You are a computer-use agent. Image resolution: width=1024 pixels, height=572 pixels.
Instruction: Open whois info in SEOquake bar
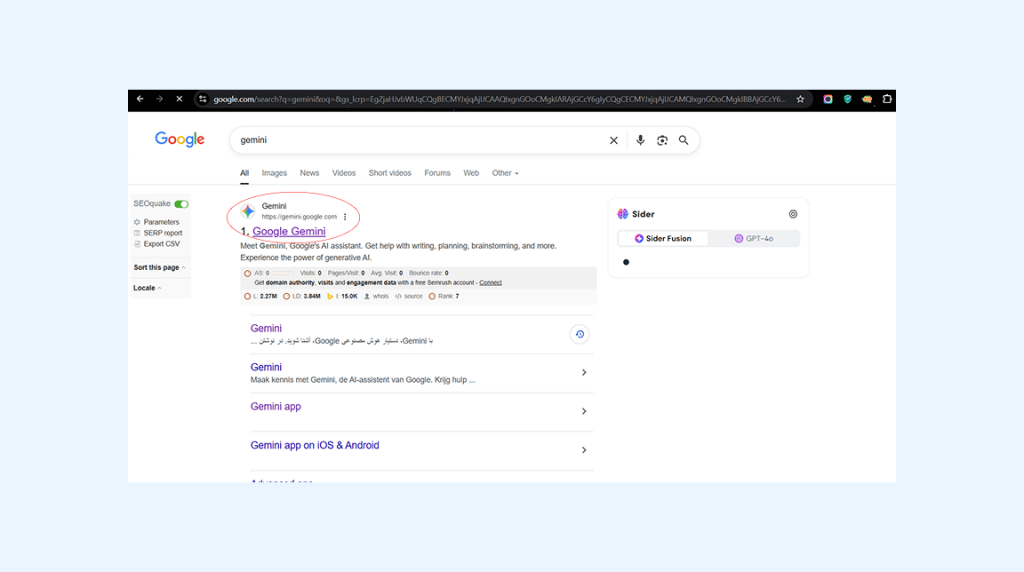pos(376,296)
